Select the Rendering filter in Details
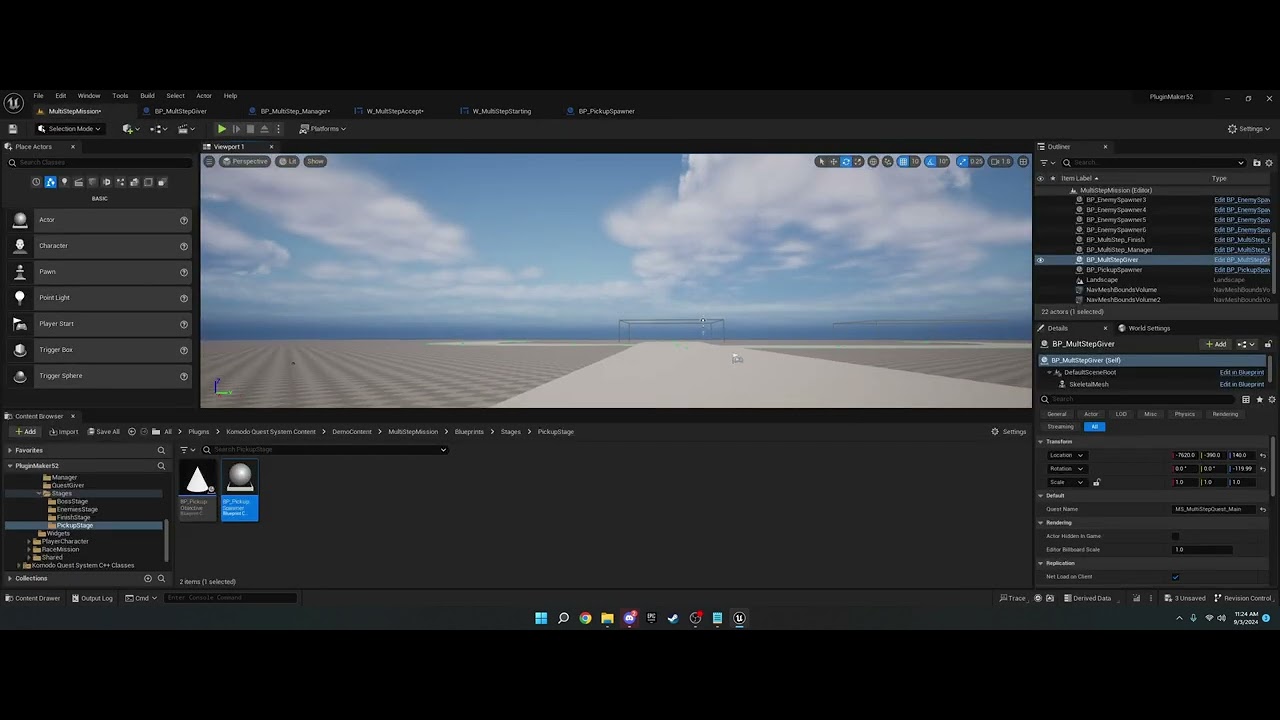This screenshot has height=720, width=1280. (x=1225, y=414)
